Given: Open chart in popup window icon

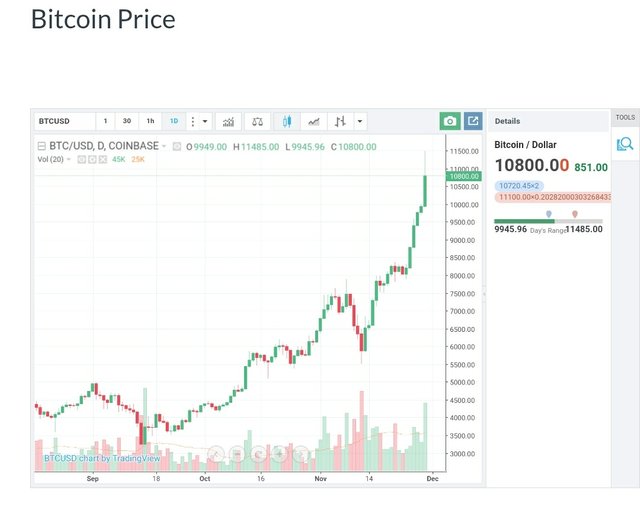Looking at the screenshot, I should 473,121.
